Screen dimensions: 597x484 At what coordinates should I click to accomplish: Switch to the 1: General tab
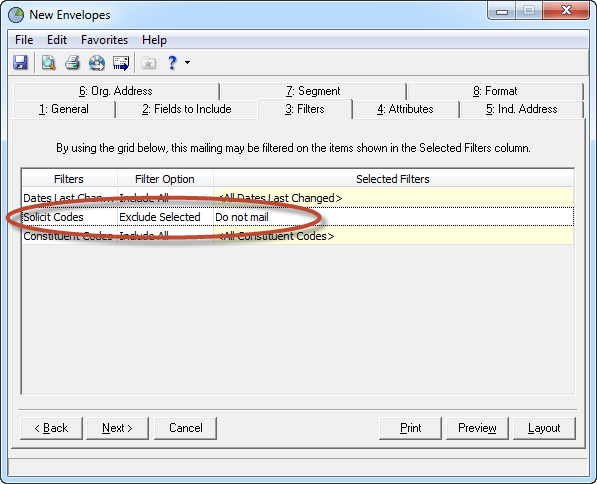(x=64, y=109)
